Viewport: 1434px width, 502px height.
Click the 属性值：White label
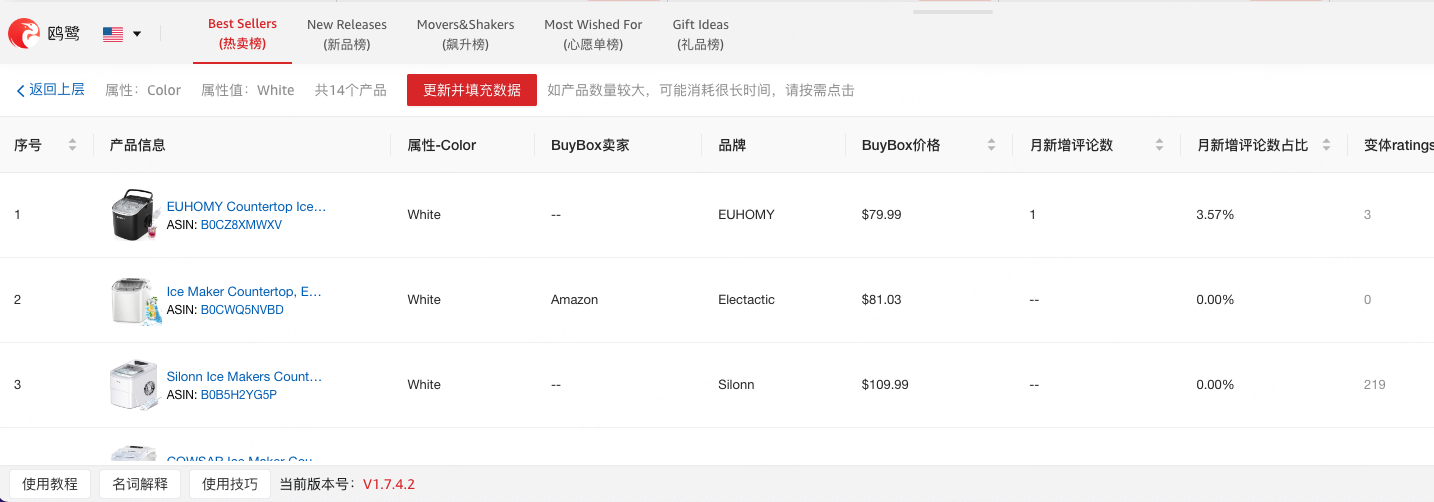coord(248,90)
